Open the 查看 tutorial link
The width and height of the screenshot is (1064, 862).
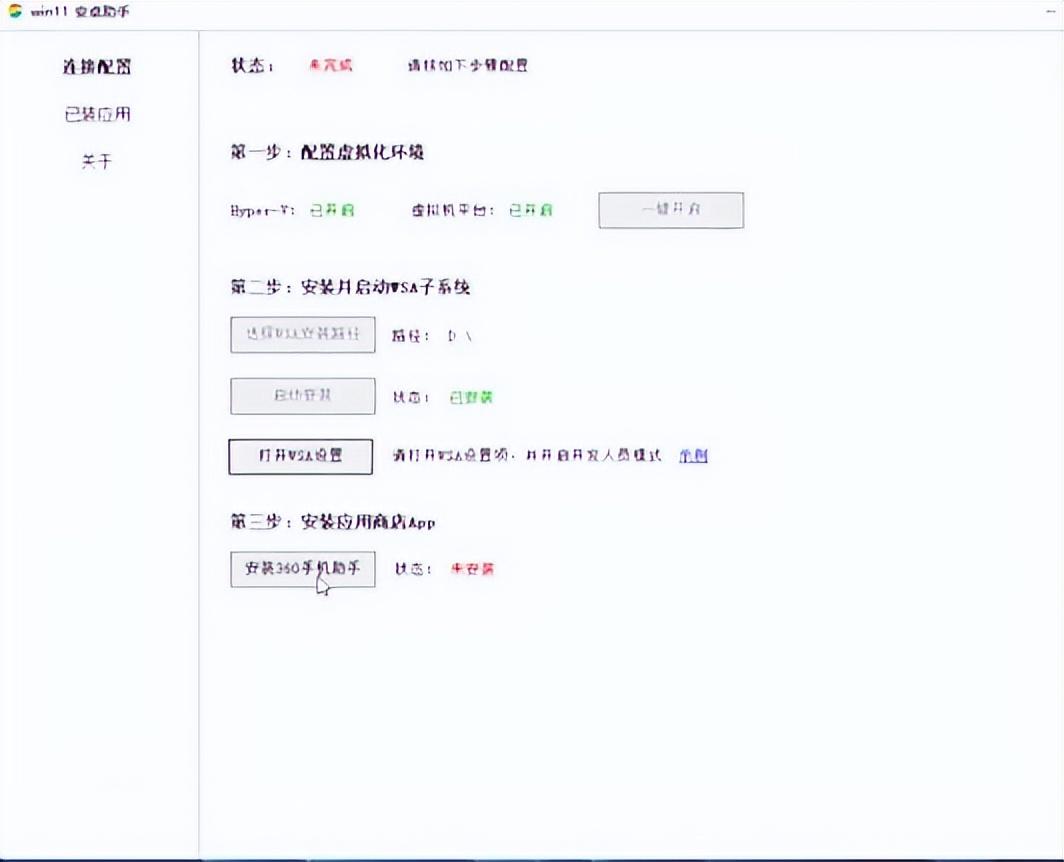(694, 456)
